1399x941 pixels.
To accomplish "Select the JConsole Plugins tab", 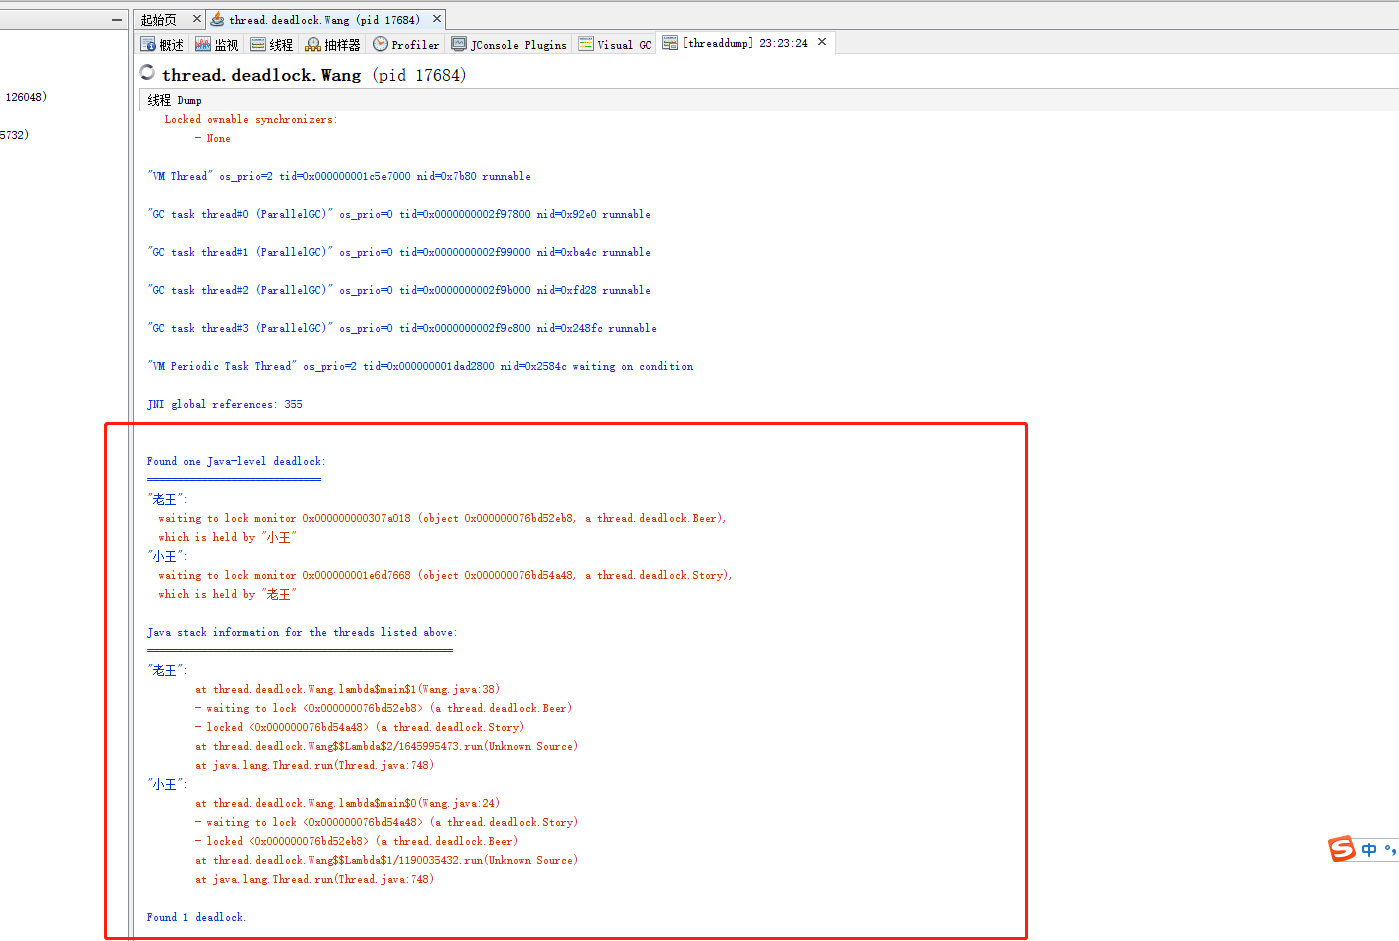I will click(x=509, y=44).
